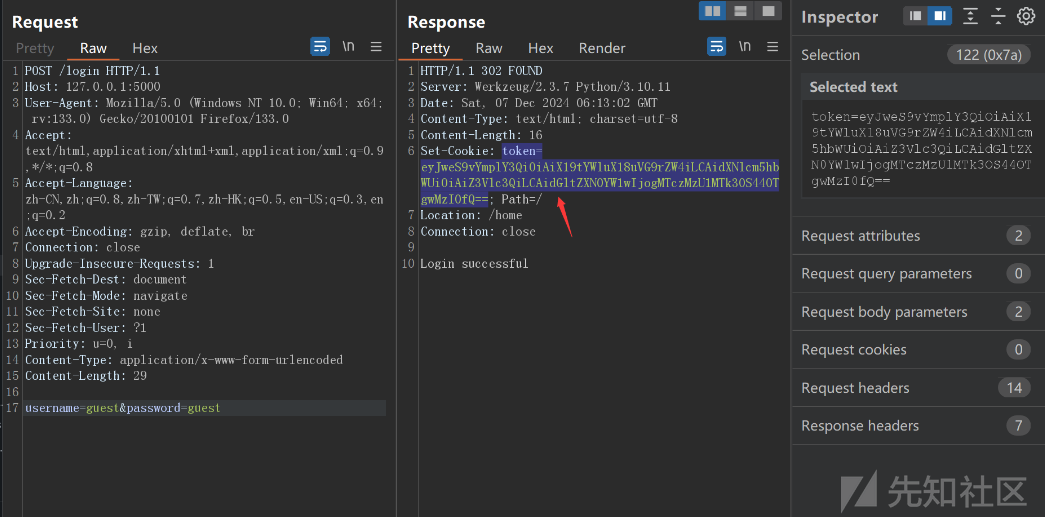
Task: Switch to combined tabbed layout view
Action: [x=767, y=11]
